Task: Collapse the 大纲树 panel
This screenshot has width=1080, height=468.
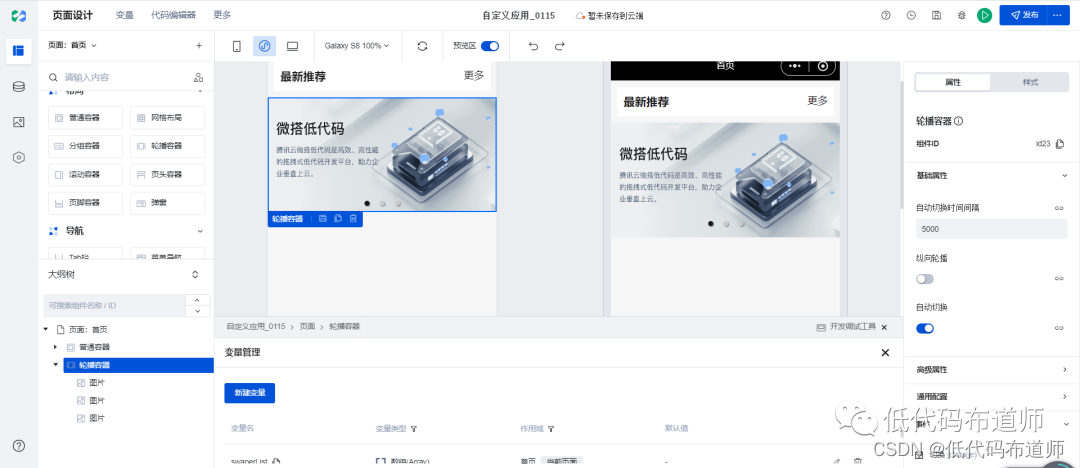Action: click(195, 274)
